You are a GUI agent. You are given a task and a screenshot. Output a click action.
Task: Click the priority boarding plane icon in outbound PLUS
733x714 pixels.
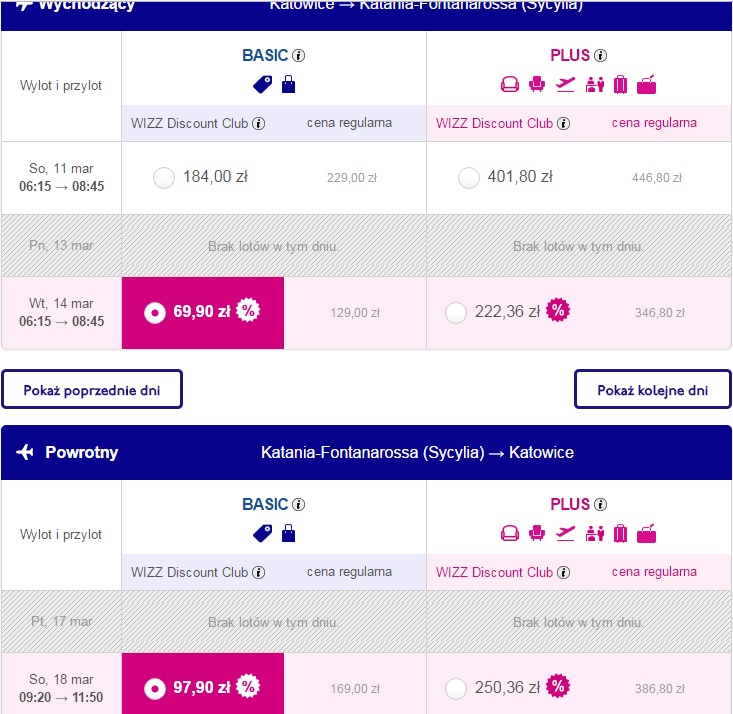tap(565, 85)
